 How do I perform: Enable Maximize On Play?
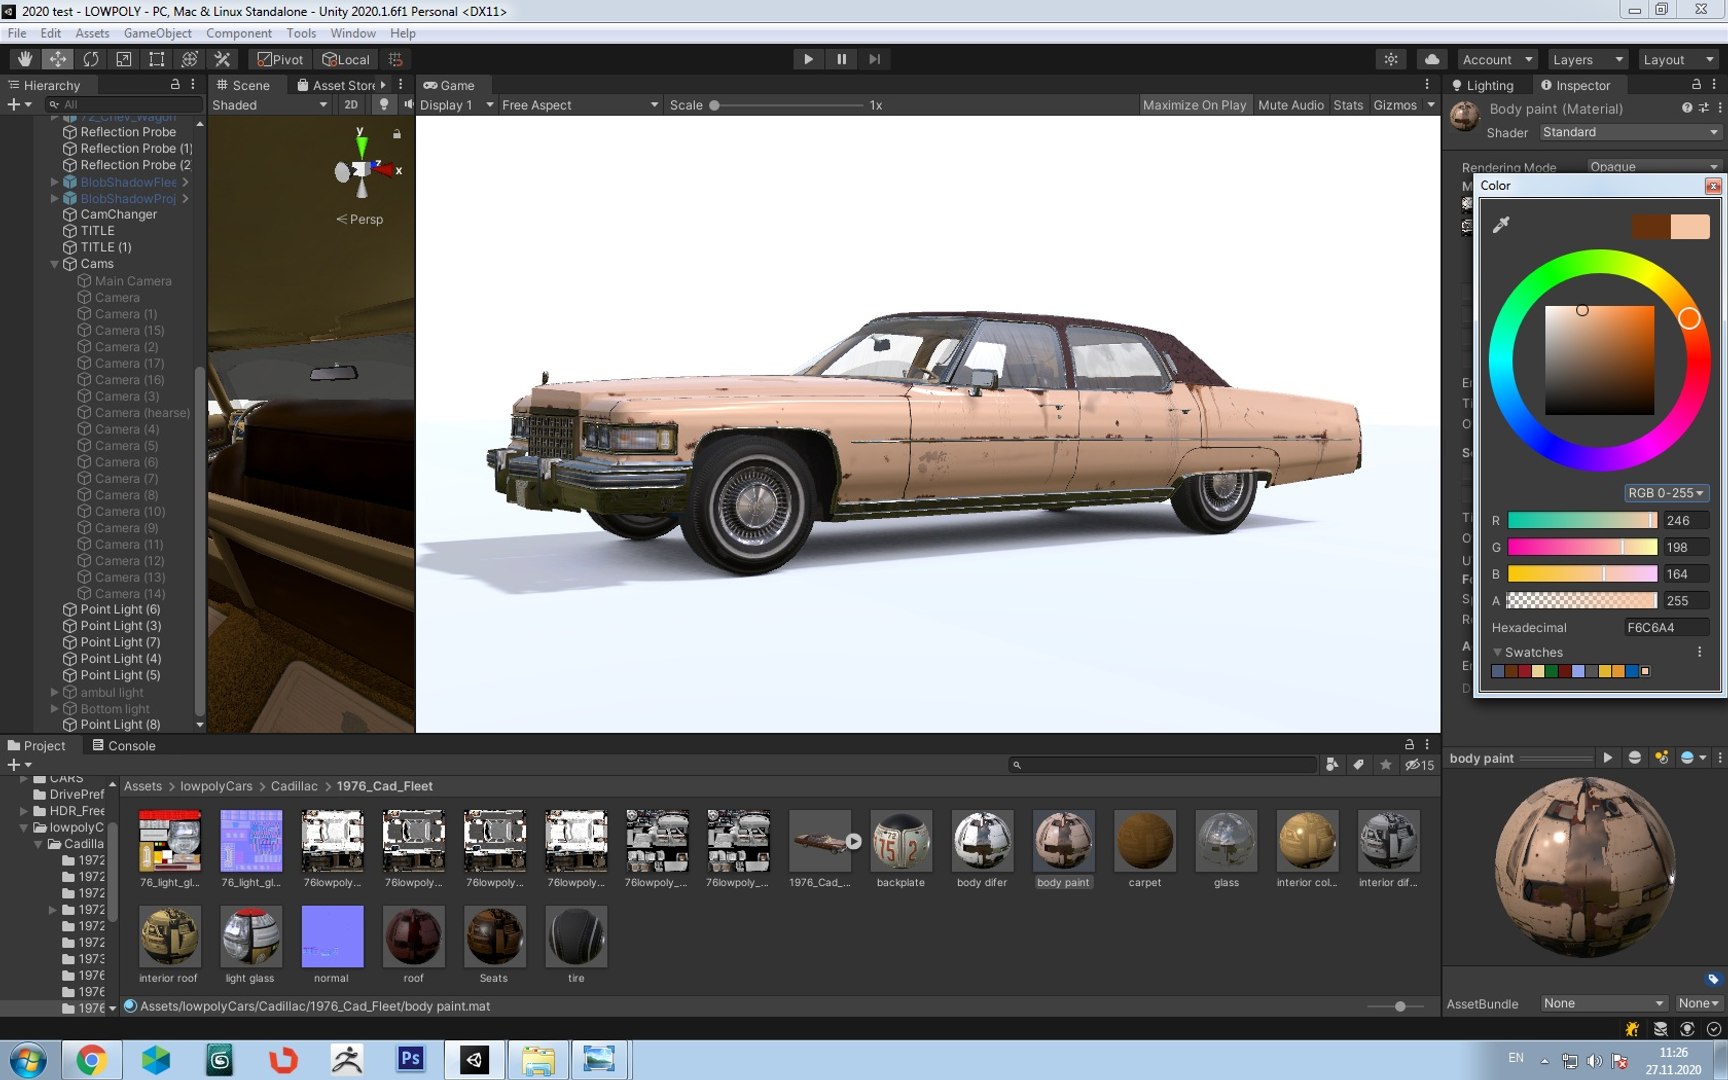[x=1194, y=105]
